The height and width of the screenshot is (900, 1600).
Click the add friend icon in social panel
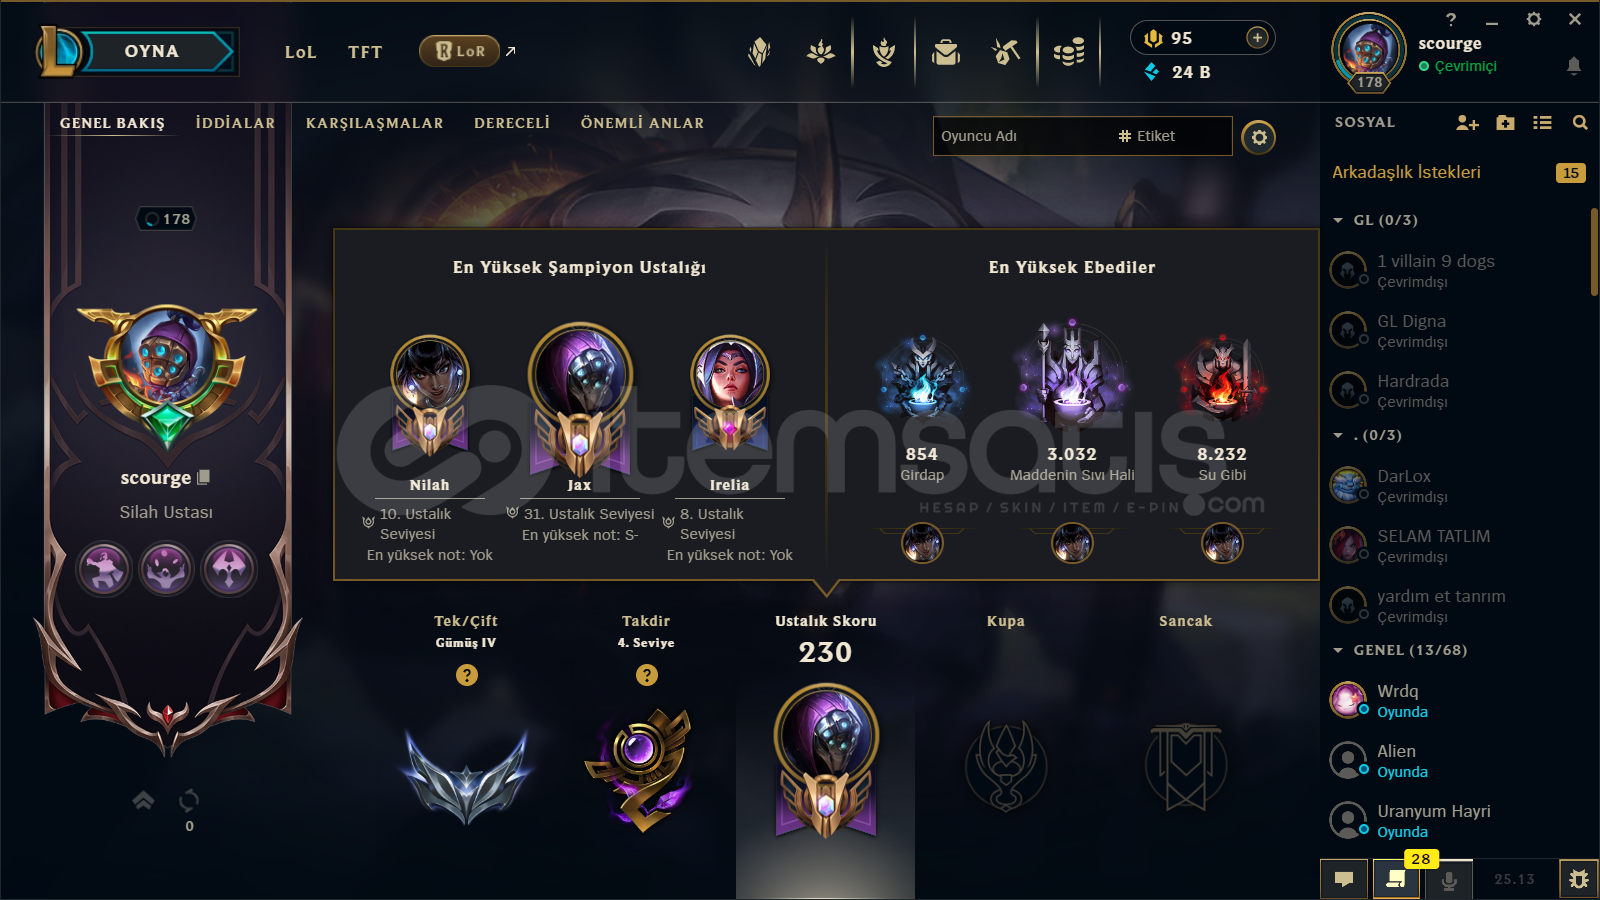pos(1467,123)
